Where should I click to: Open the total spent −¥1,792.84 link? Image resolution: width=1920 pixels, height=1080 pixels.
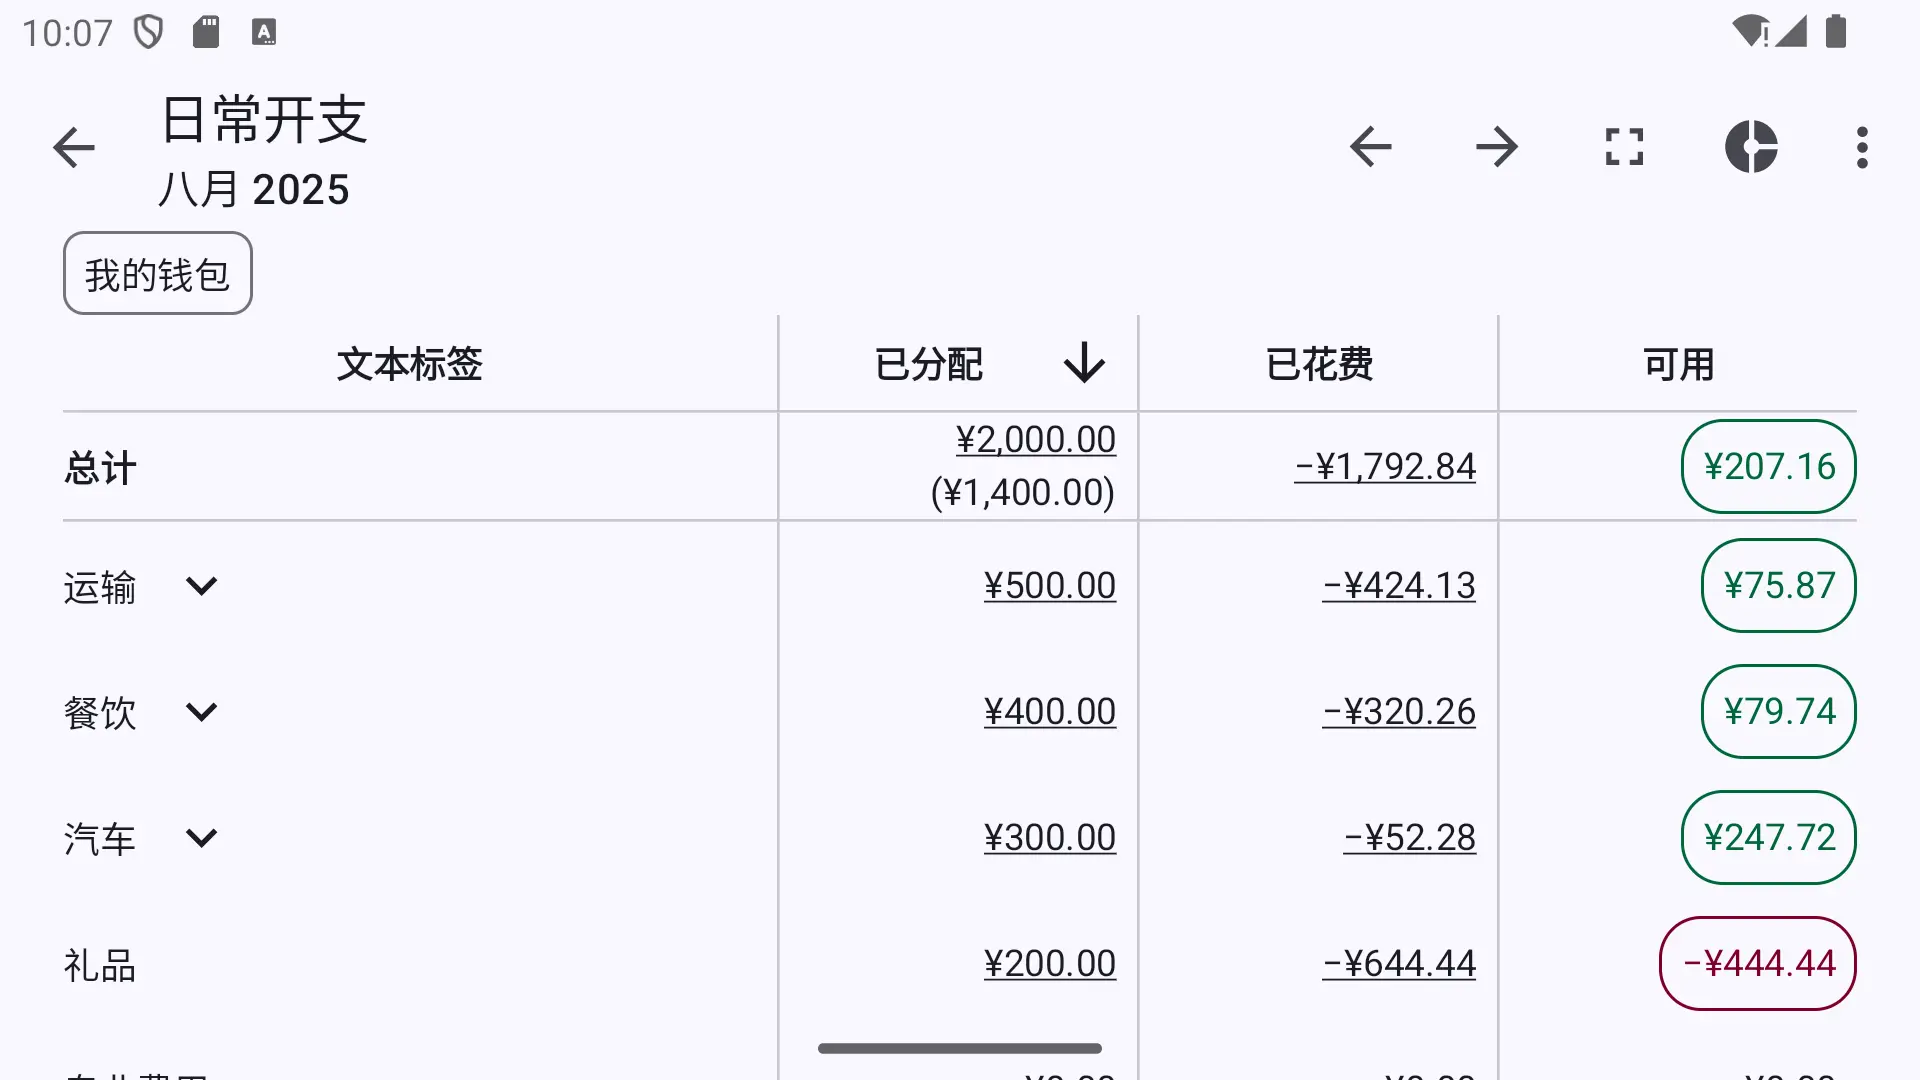point(1385,467)
